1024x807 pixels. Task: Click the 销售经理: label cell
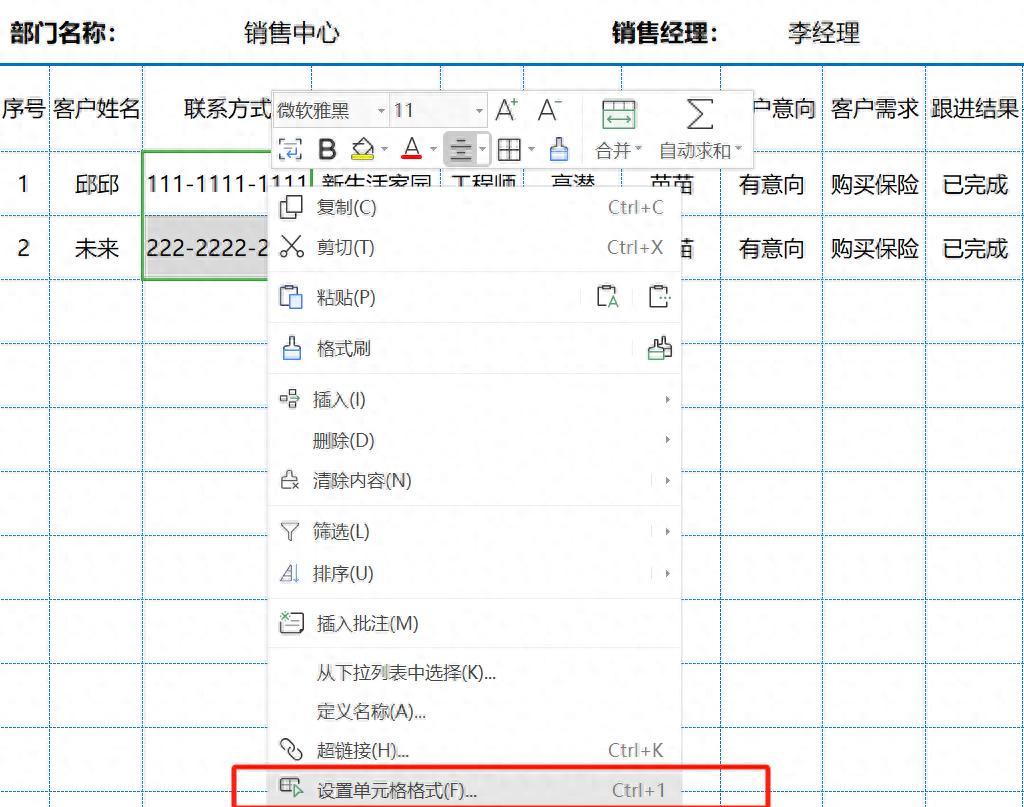point(665,33)
